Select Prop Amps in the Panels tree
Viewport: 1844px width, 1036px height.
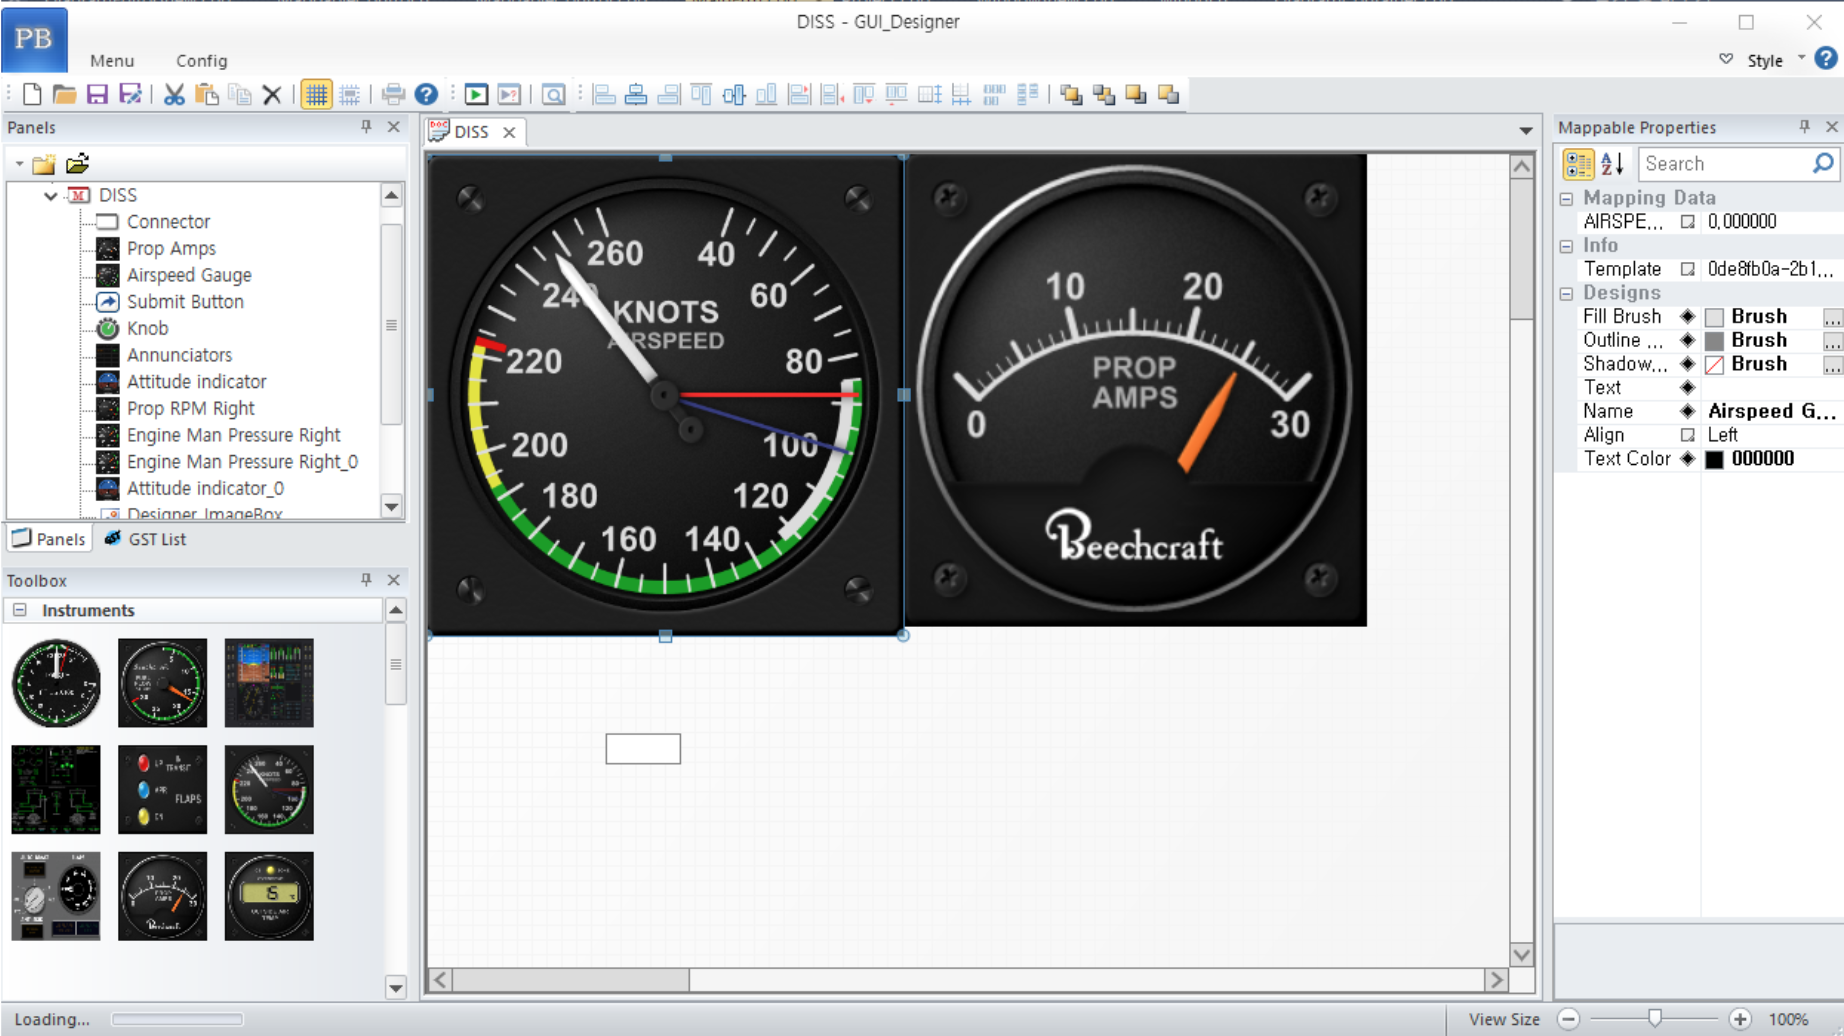[171, 248]
